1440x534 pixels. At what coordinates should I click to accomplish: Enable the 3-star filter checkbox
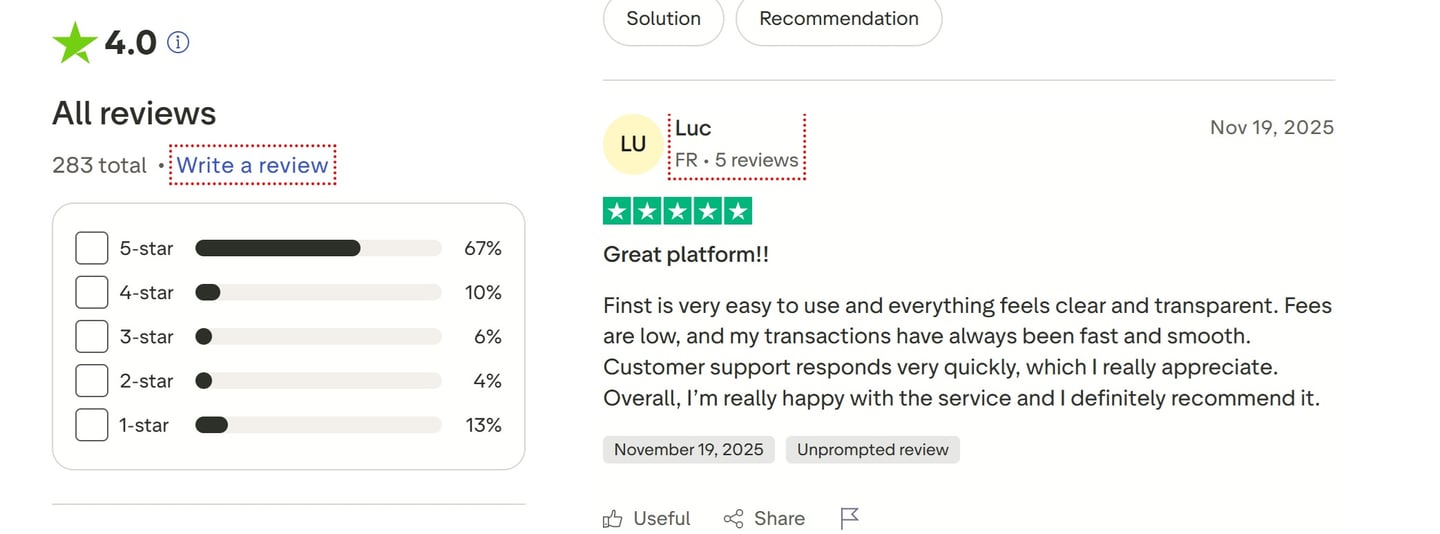(92, 337)
